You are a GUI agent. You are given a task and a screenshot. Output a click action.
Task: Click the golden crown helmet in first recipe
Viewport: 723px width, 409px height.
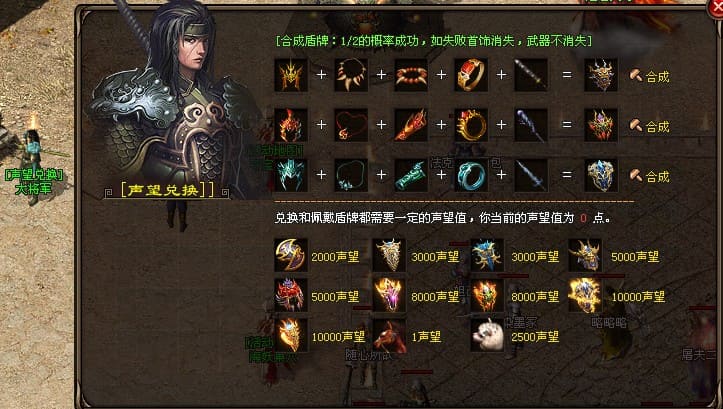coord(290,74)
